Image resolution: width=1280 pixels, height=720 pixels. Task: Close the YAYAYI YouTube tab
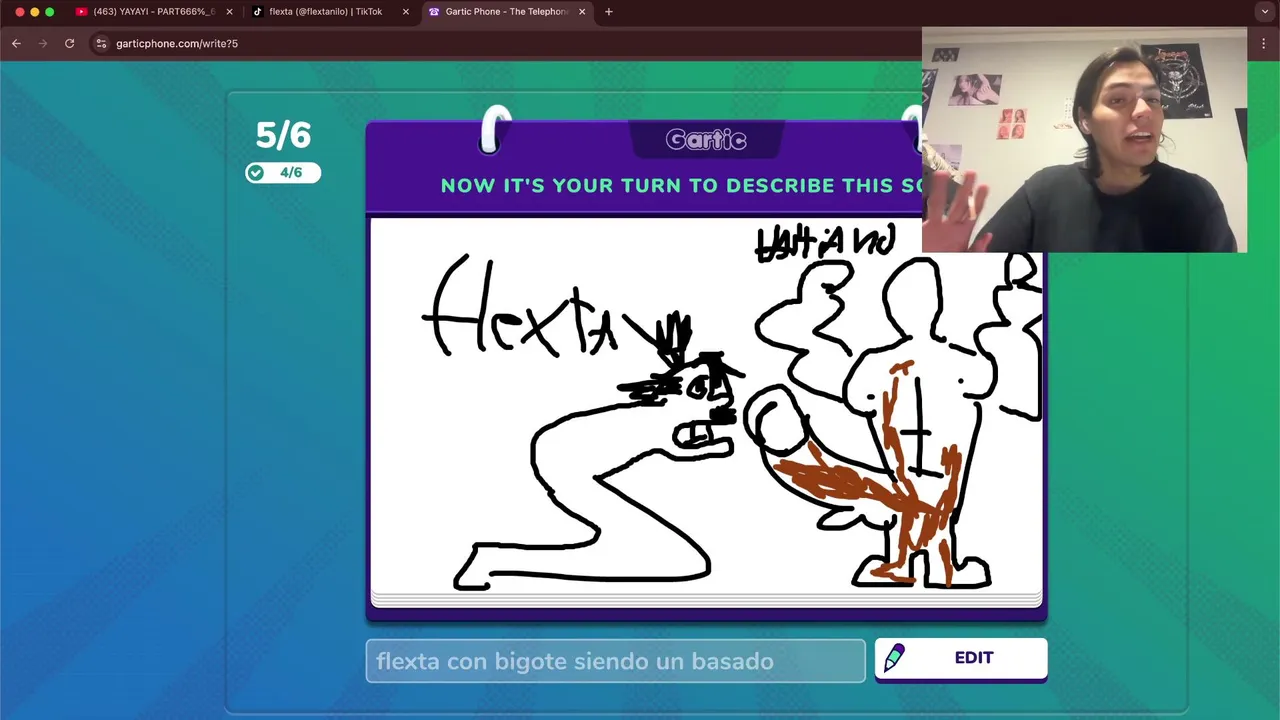pos(230,12)
